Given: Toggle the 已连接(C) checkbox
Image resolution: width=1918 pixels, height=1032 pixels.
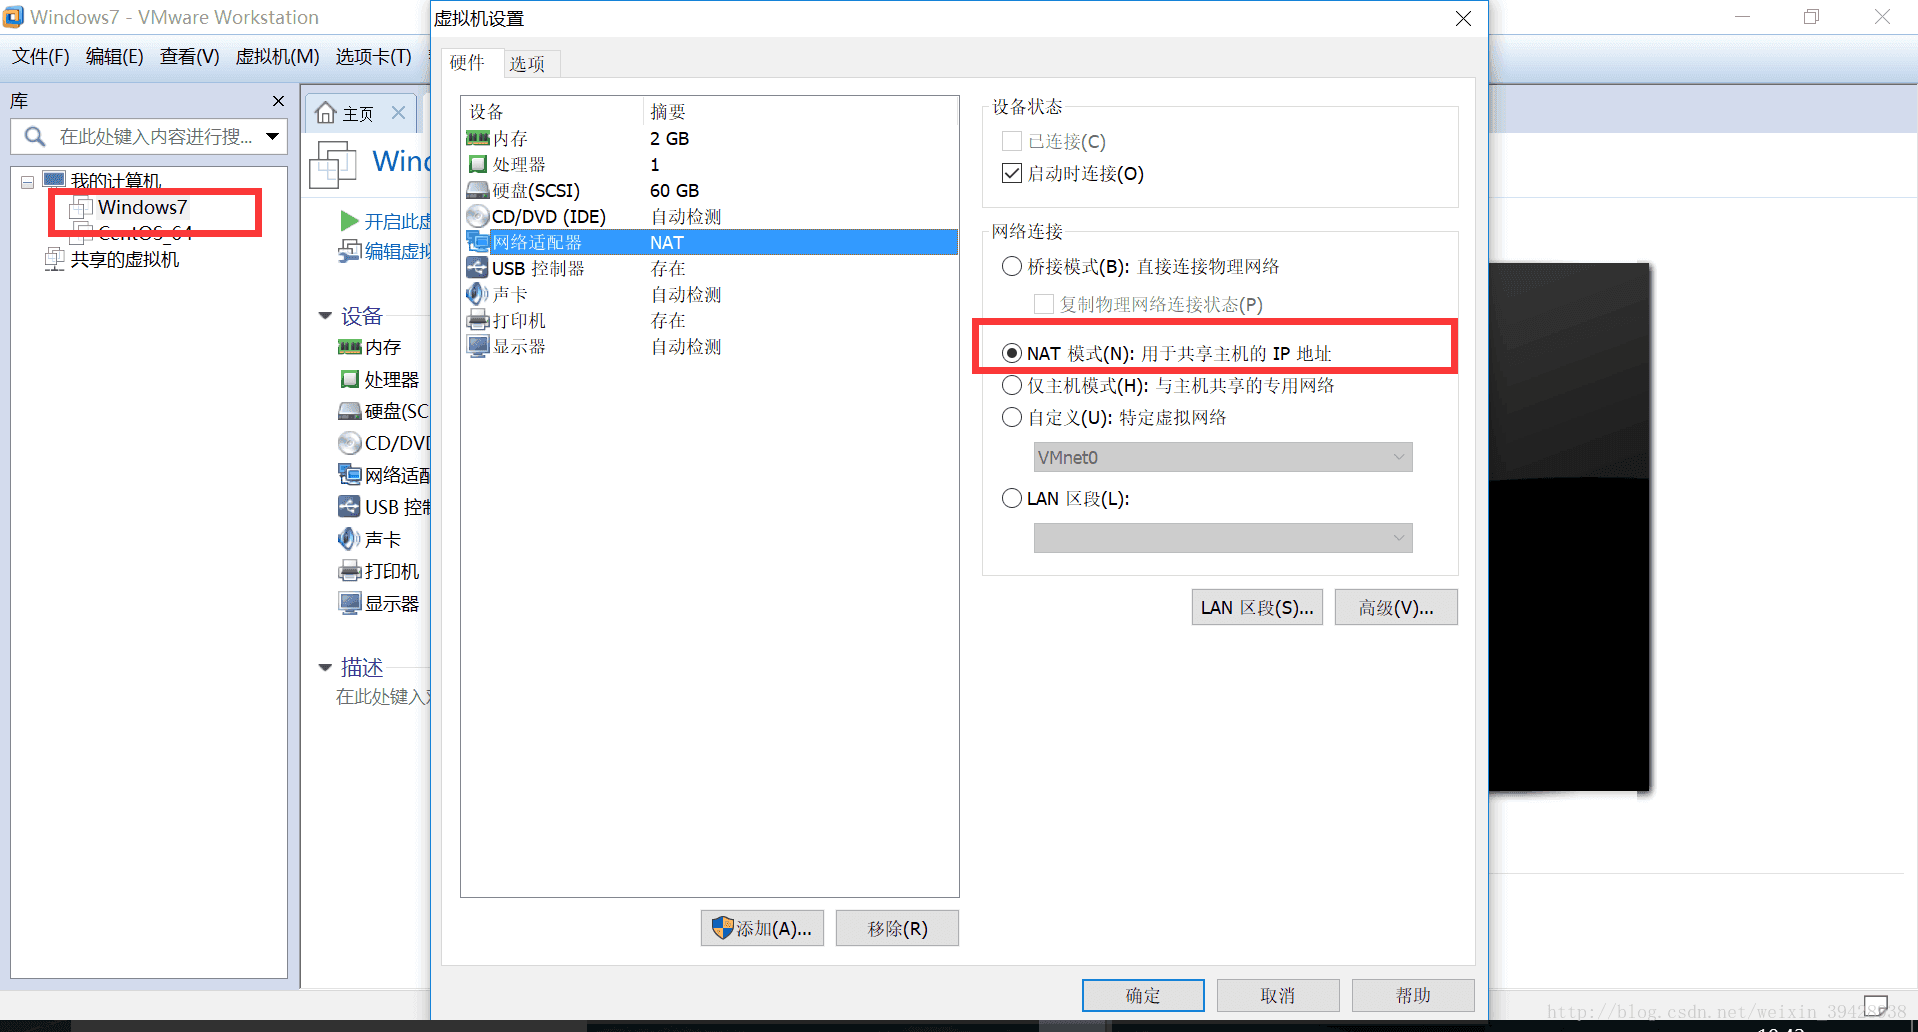Looking at the screenshot, I should [1012, 141].
